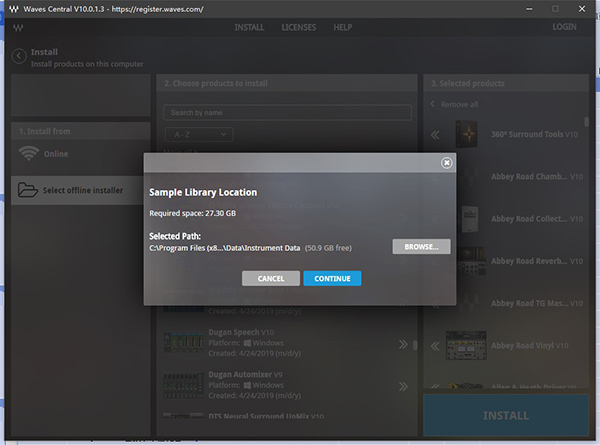Click 360° Surround Tools product thumbnail
Image resolution: width=600 pixels, height=445 pixels.
pos(467,134)
